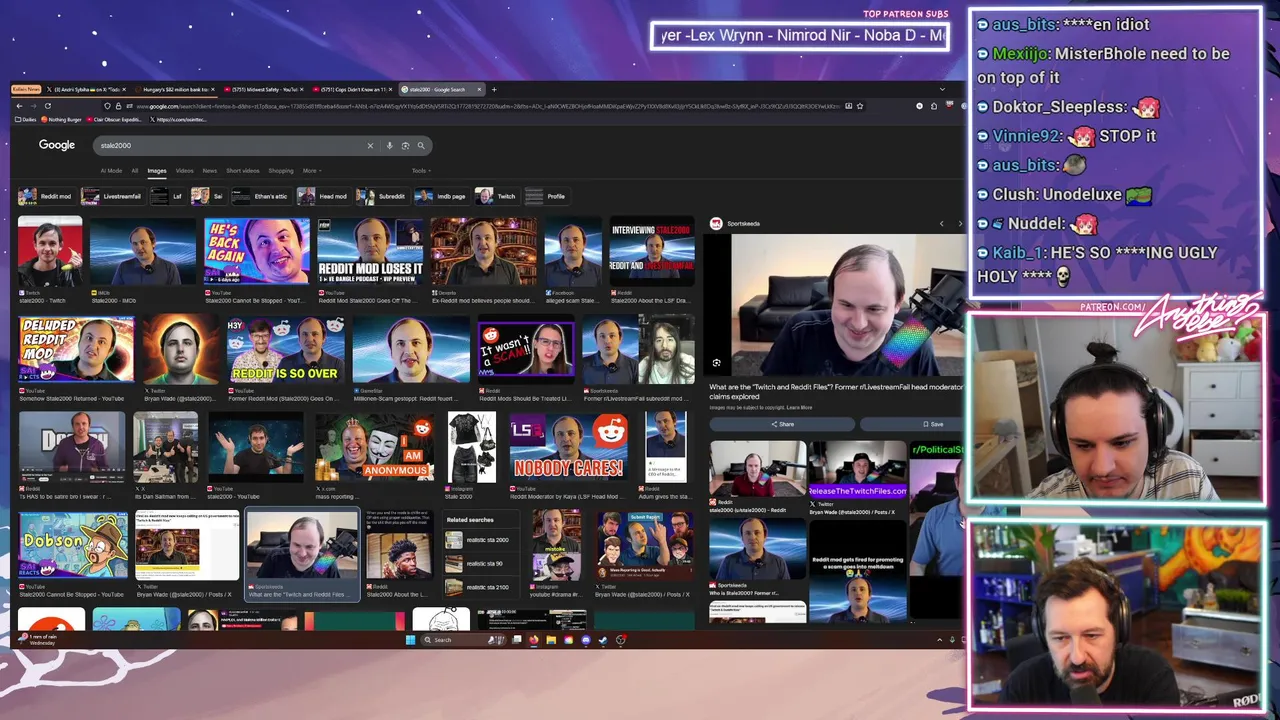Click the browser back arrow
Viewport: 1280px width, 720px height.
[x=19, y=106]
